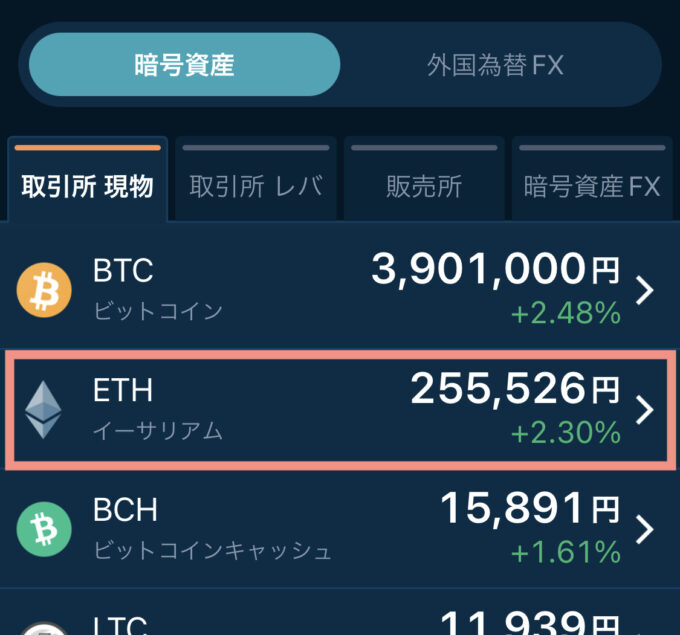Screen dimensions: 680x635
Task: Open ETH details via right chevron
Action: 644,409
